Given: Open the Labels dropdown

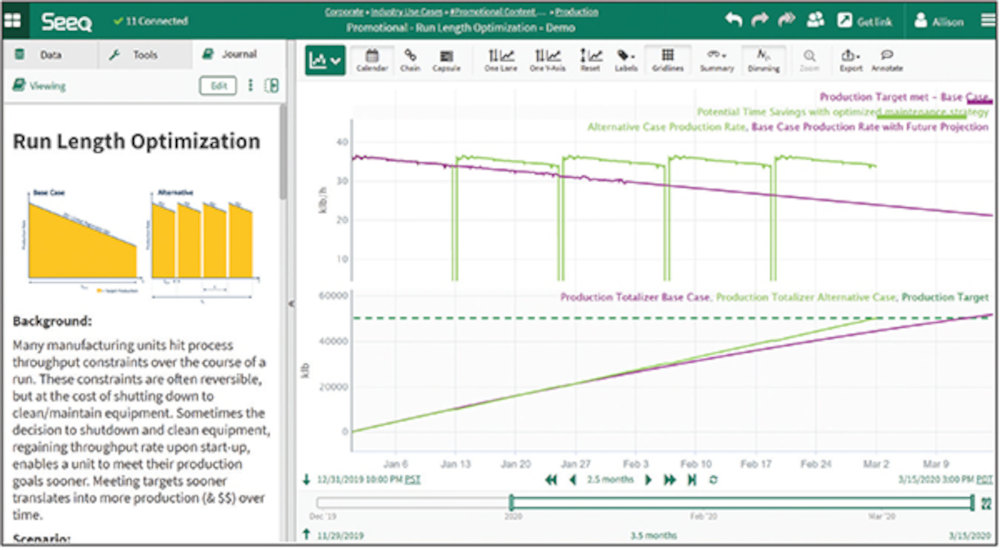Looking at the screenshot, I should click(x=626, y=60).
